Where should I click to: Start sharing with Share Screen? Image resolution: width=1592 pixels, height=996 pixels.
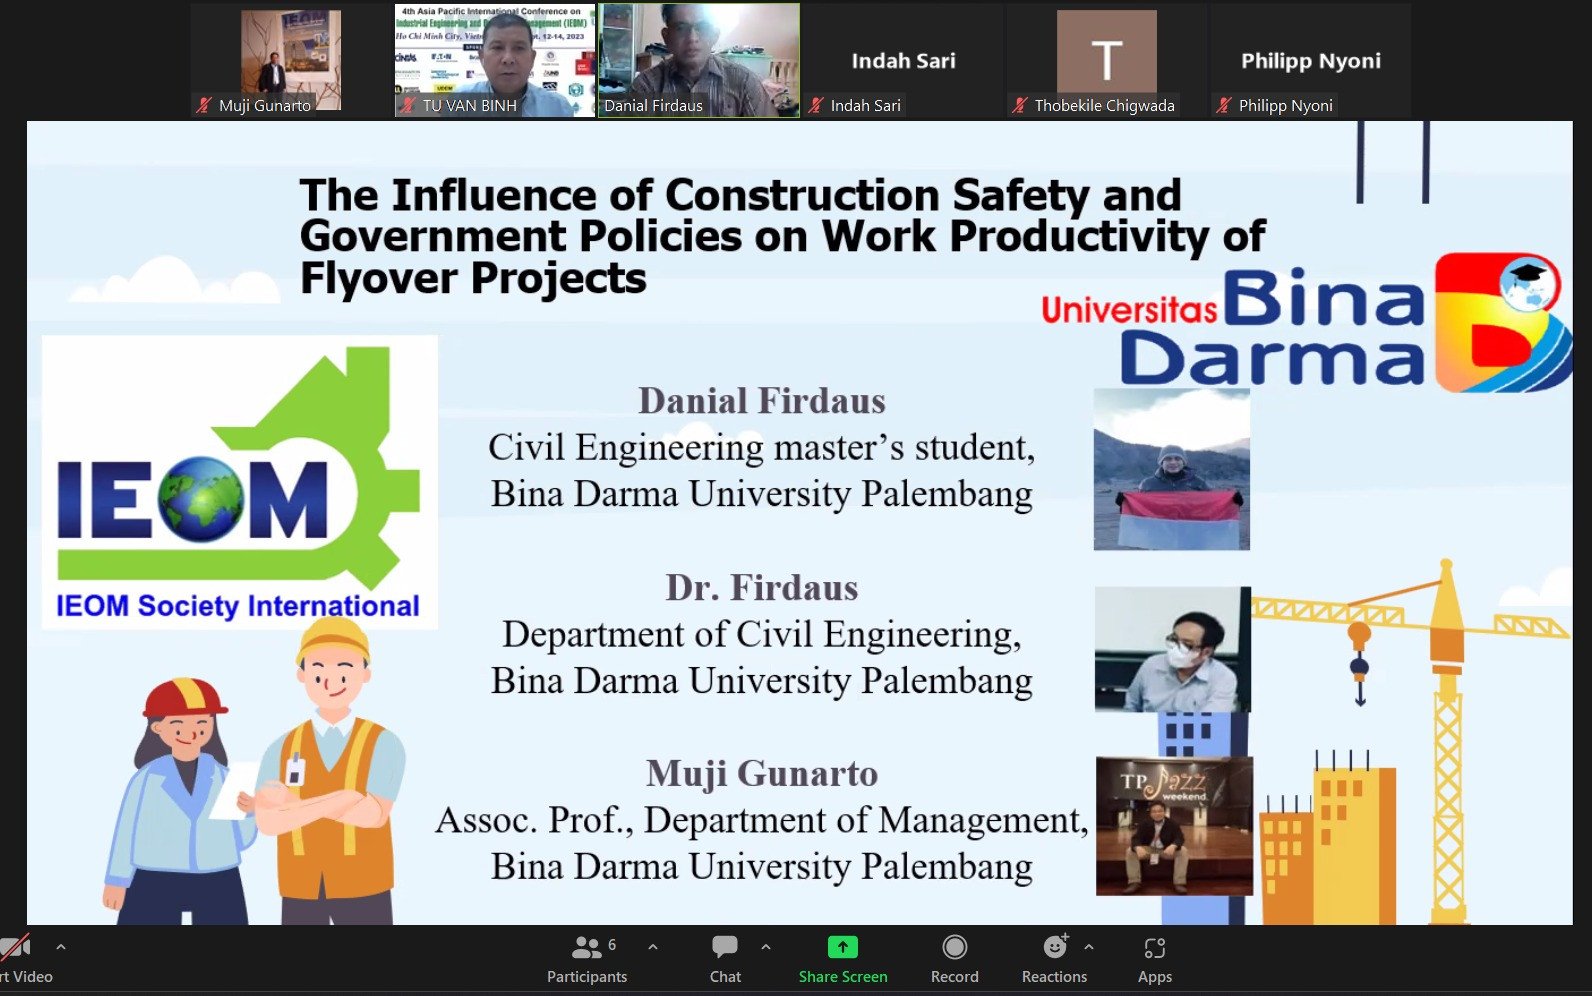[842, 960]
